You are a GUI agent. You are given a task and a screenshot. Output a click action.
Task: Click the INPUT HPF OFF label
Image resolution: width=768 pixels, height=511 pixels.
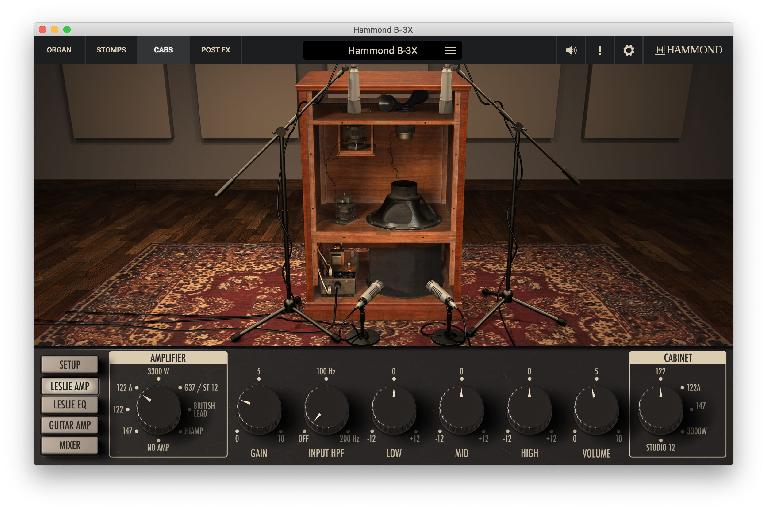[304, 438]
